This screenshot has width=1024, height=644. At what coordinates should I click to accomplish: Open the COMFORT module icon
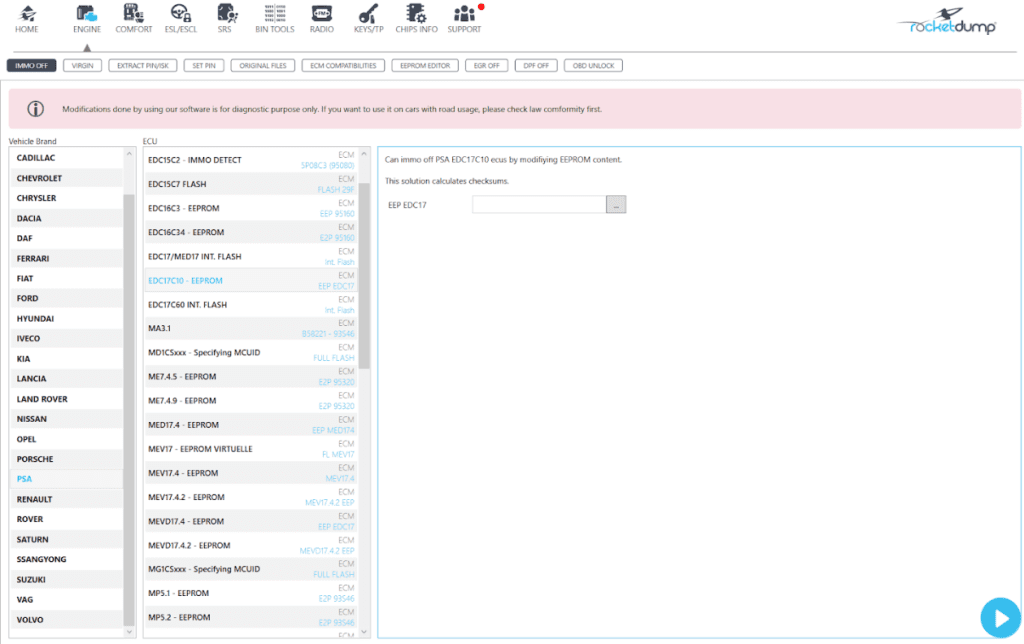133,19
